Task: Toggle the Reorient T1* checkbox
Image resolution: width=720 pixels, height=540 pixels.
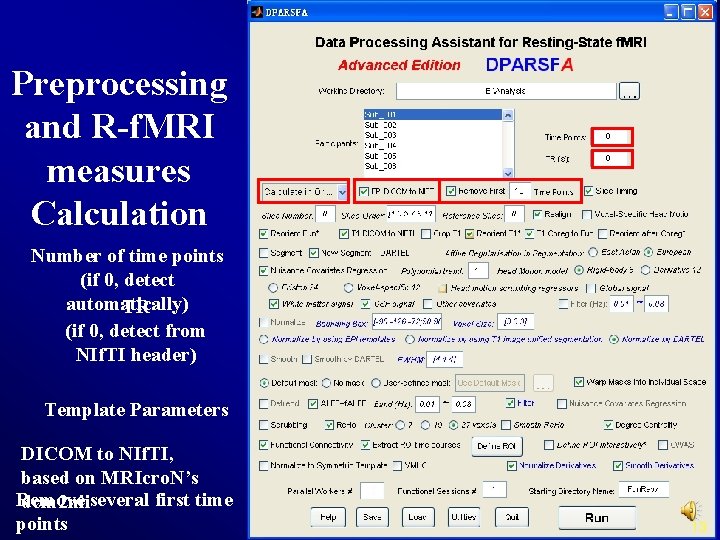Action: (469, 234)
